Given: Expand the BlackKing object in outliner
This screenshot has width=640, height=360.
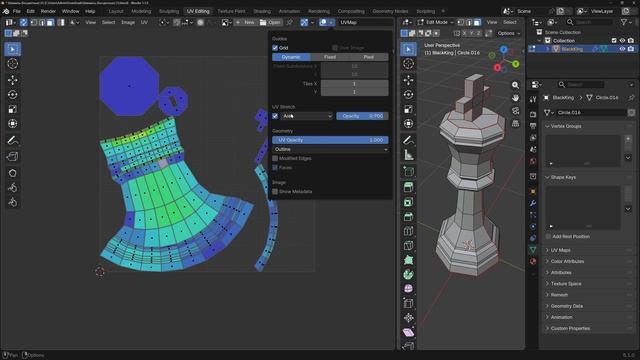Looking at the screenshot, I should pyautogui.click(x=547, y=49).
